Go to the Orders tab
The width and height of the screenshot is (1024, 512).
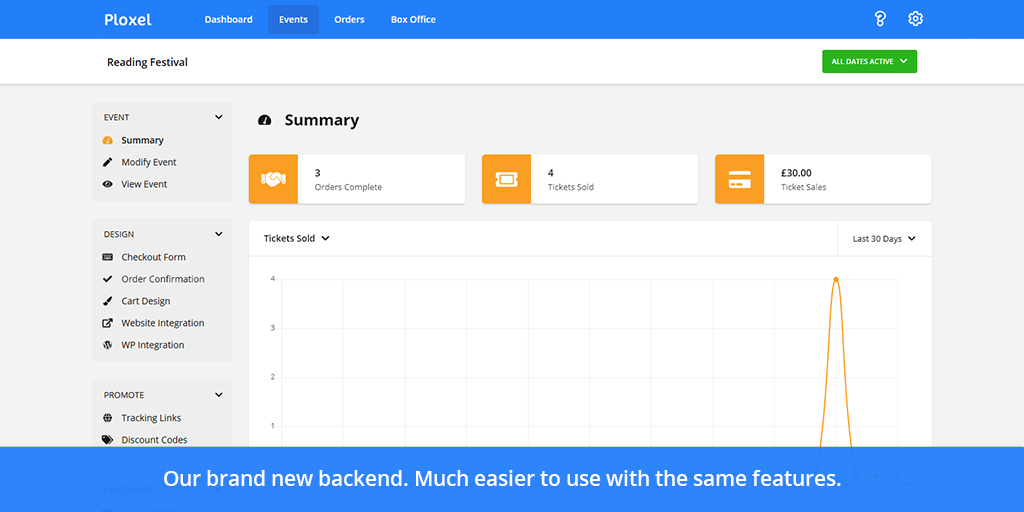pyautogui.click(x=349, y=20)
